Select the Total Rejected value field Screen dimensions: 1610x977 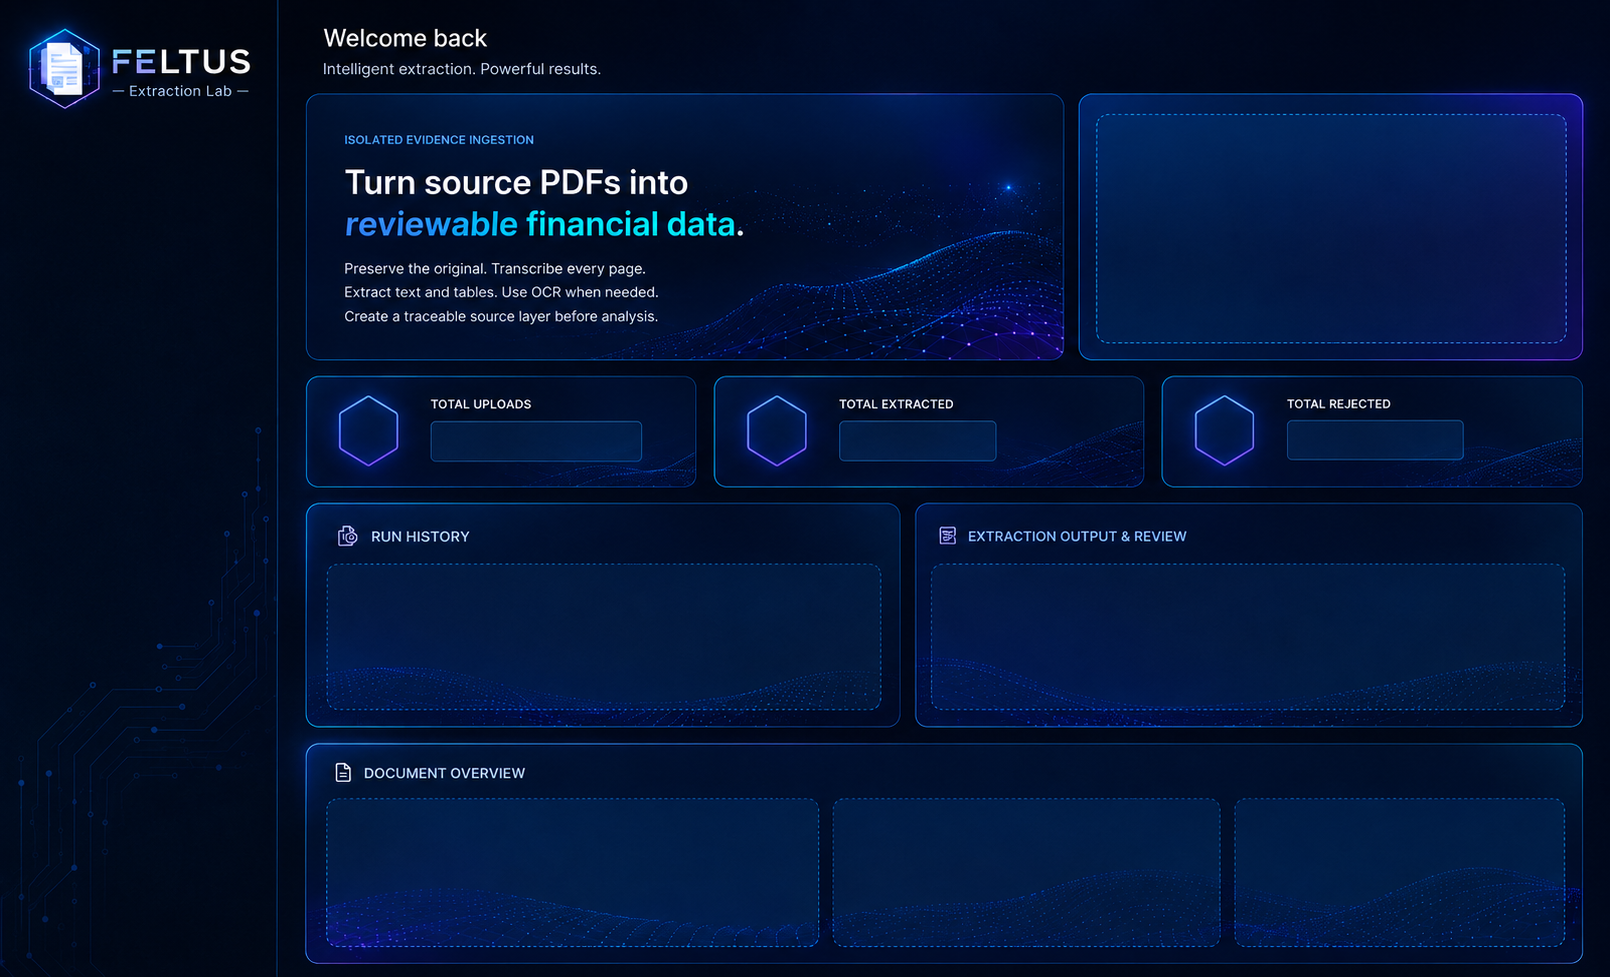coord(1375,441)
